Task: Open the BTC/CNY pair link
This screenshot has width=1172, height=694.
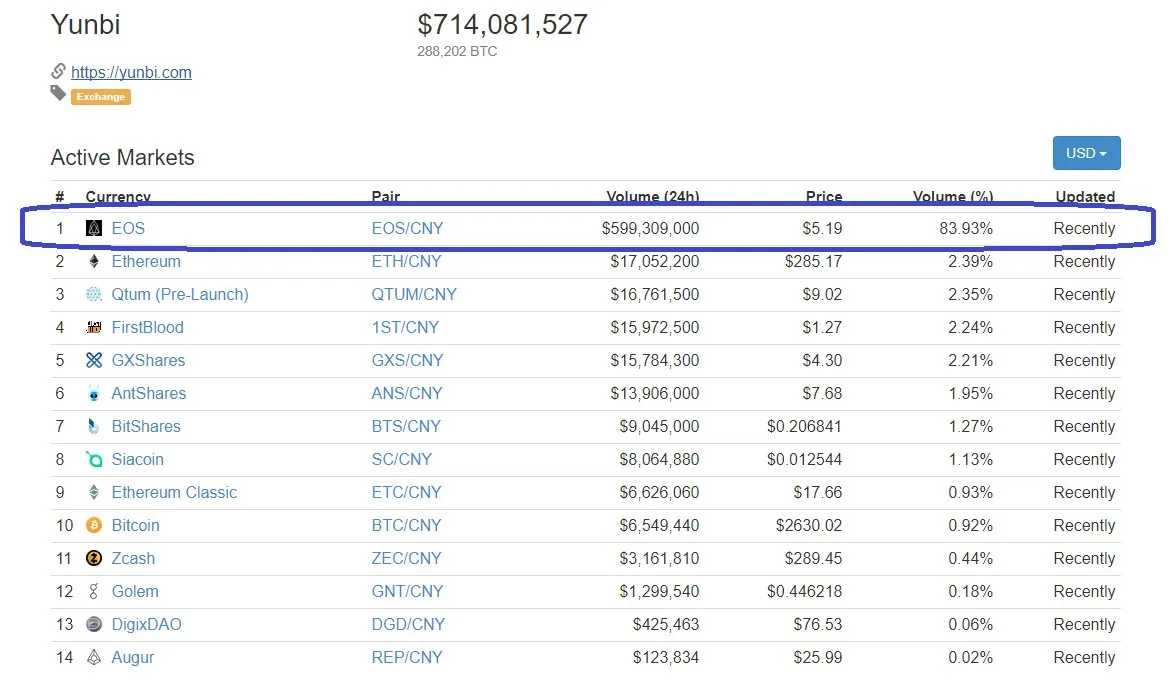Action: click(407, 525)
